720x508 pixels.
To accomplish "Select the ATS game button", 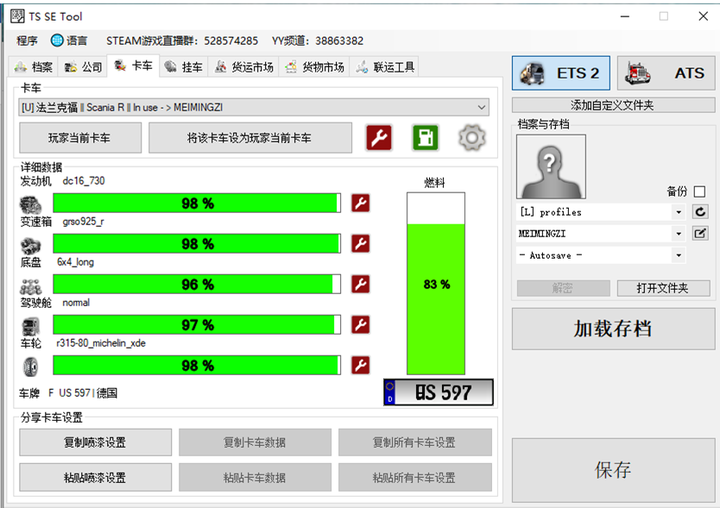I will [666, 73].
